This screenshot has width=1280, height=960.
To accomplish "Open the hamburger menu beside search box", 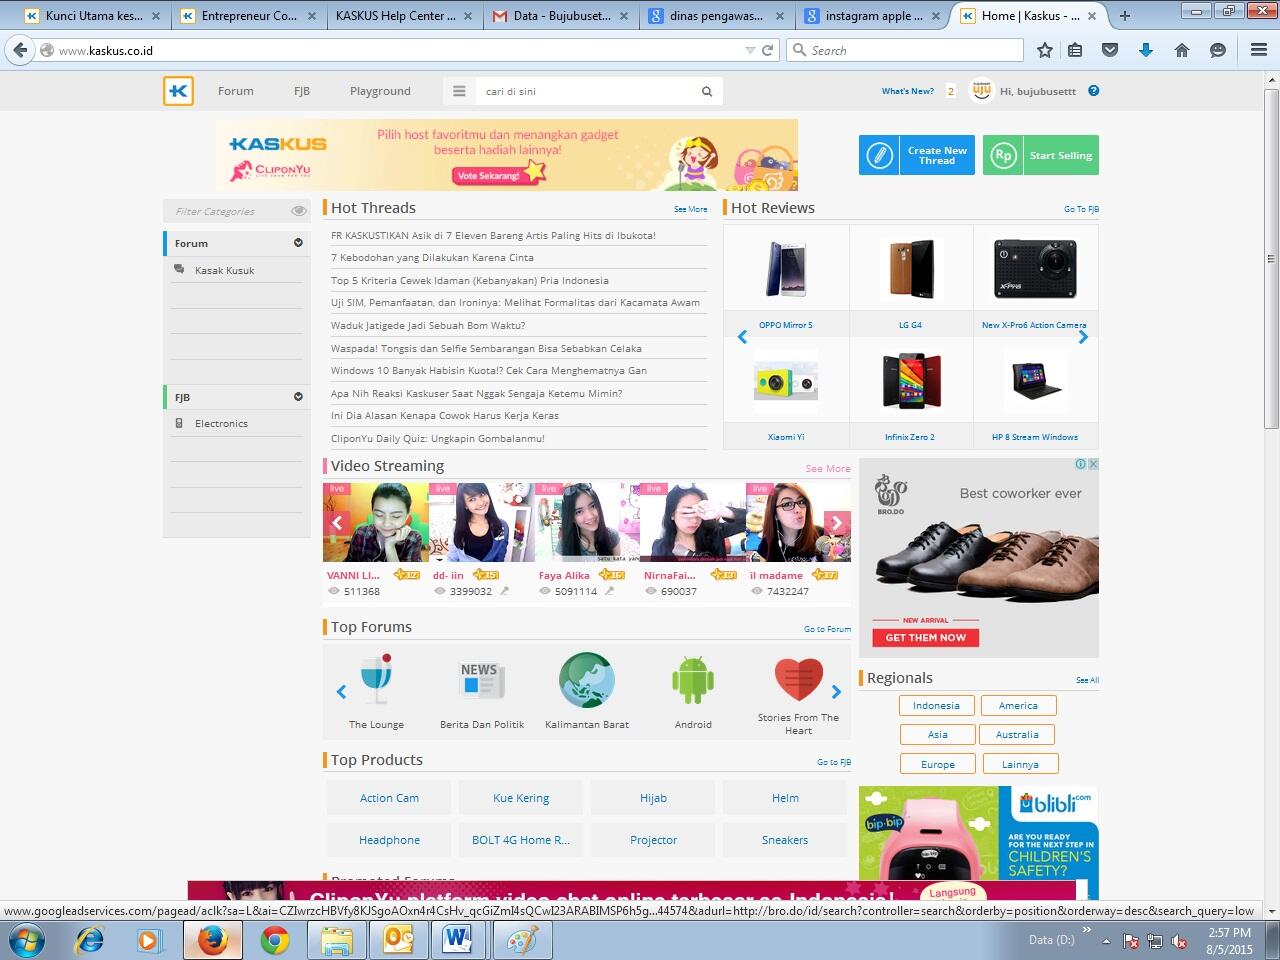I will click(459, 91).
